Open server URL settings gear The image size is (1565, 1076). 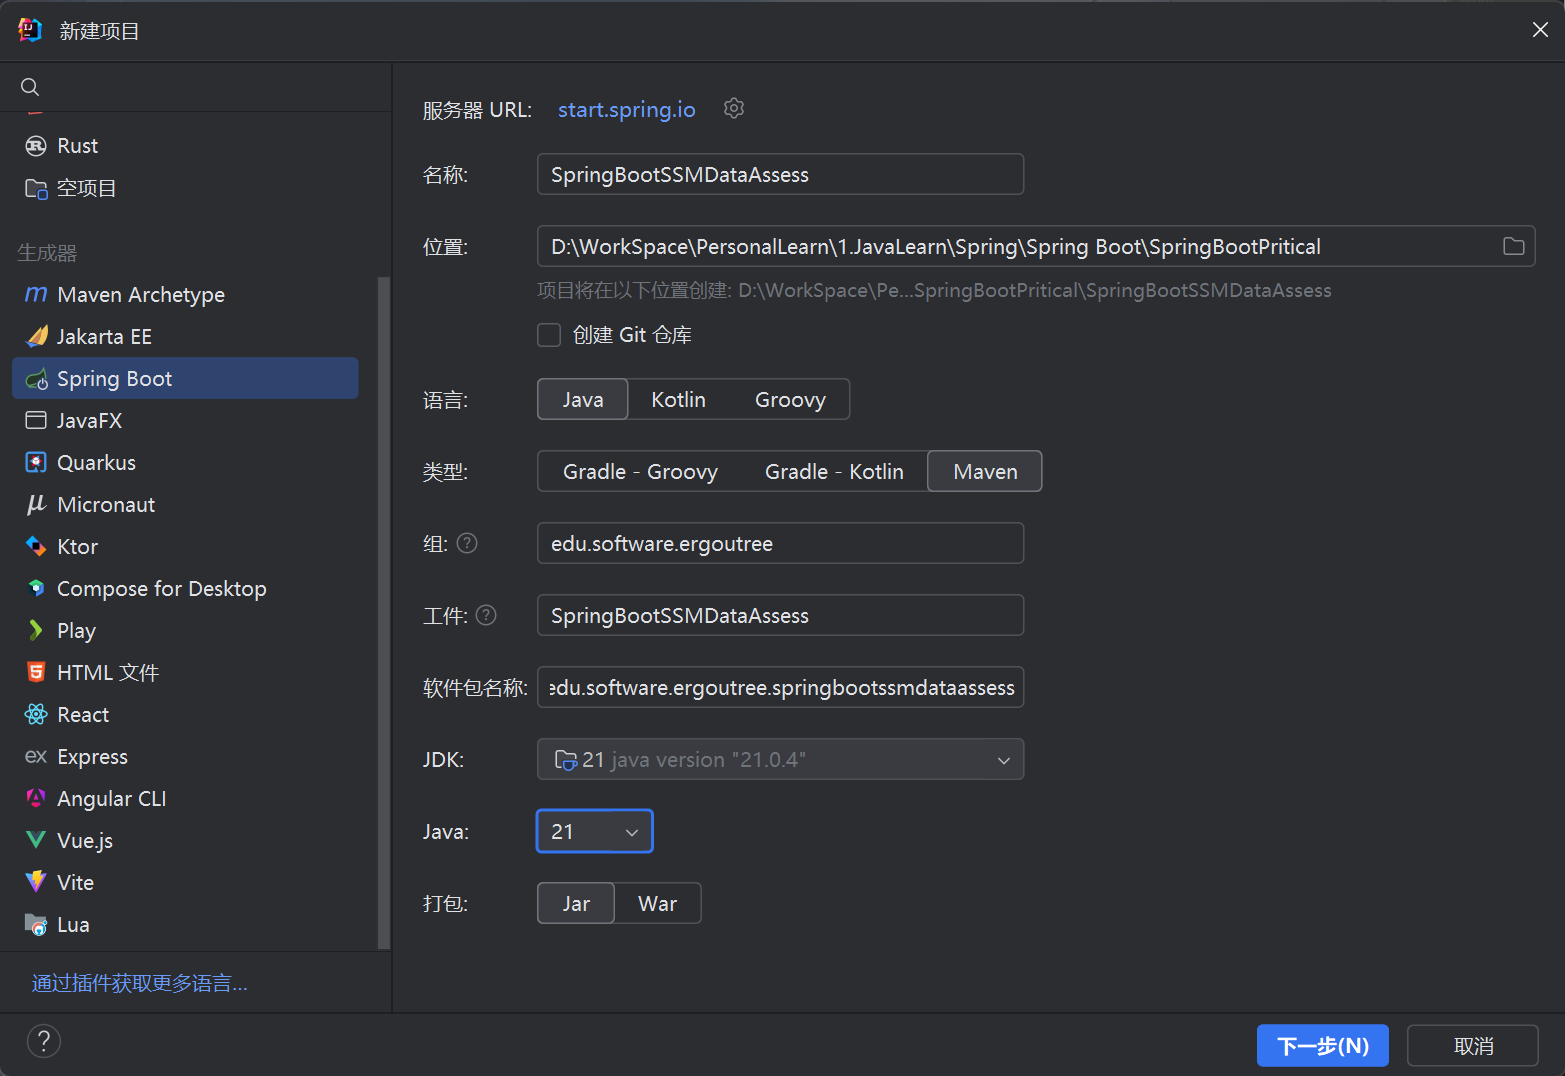coord(734,109)
